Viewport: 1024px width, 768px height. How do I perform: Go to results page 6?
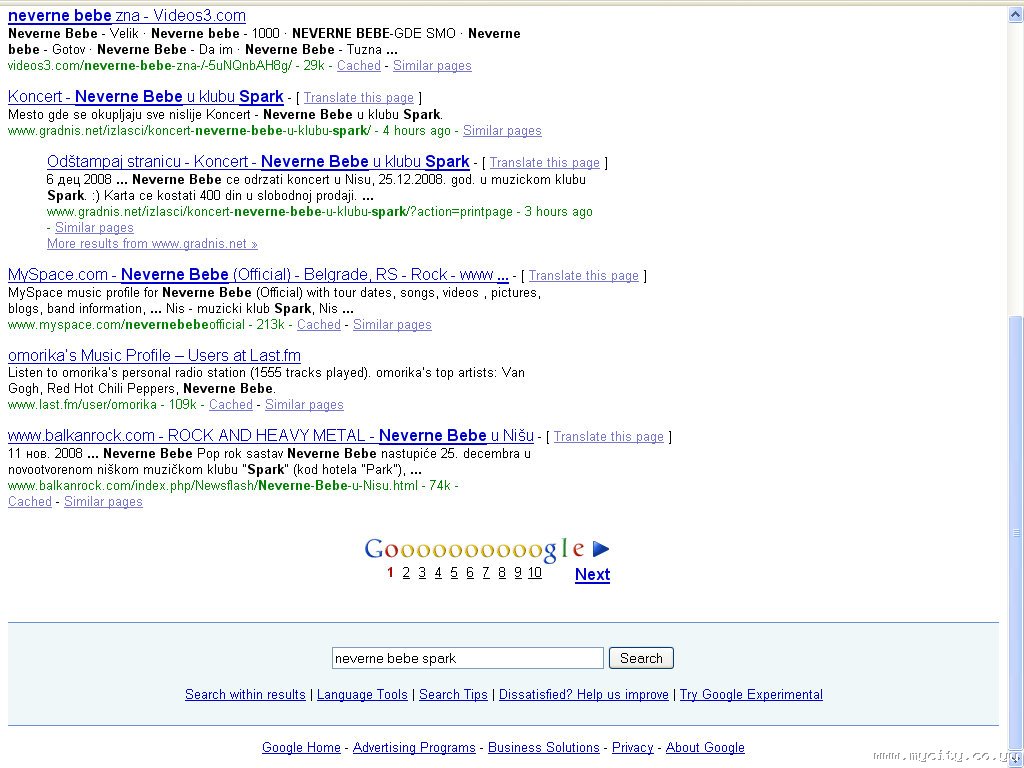pos(470,573)
